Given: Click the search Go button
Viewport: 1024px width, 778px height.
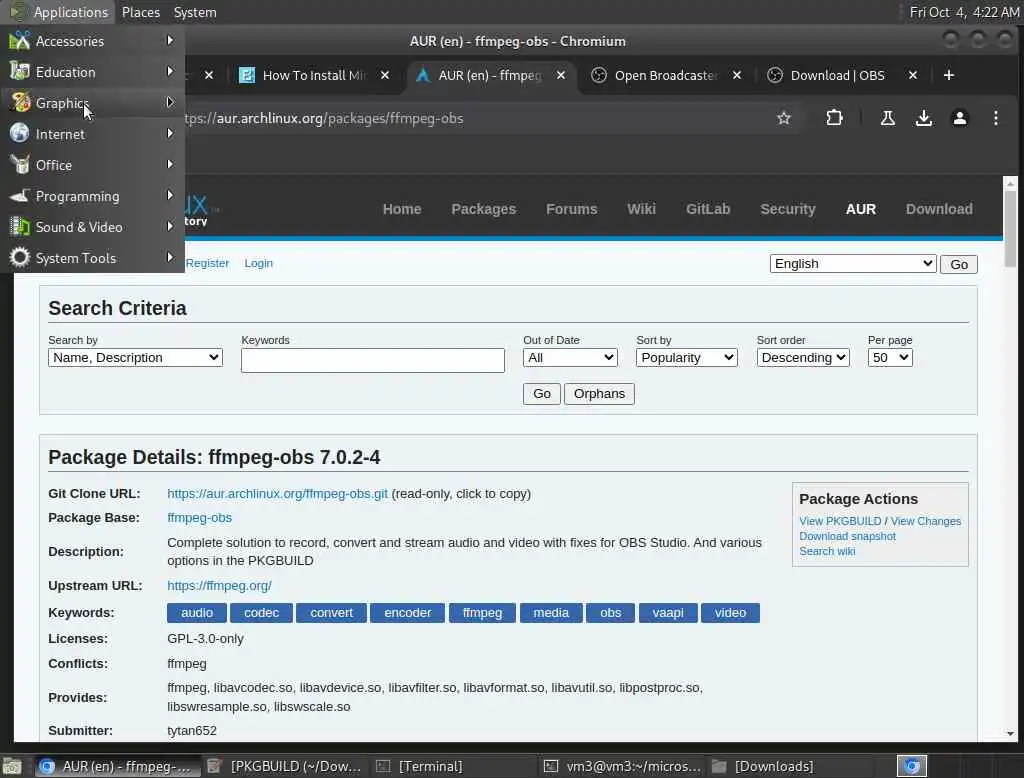Looking at the screenshot, I should pyautogui.click(x=541, y=394).
